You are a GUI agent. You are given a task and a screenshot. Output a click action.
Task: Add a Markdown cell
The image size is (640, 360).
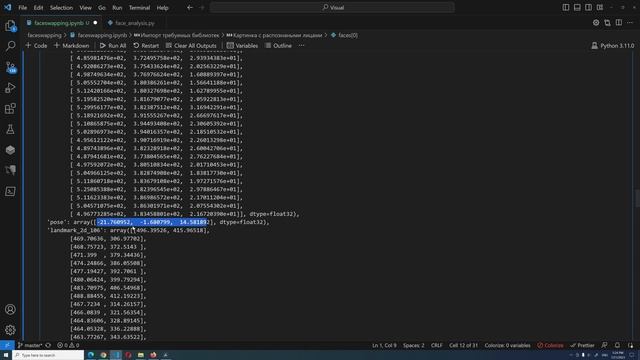(71, 46)
